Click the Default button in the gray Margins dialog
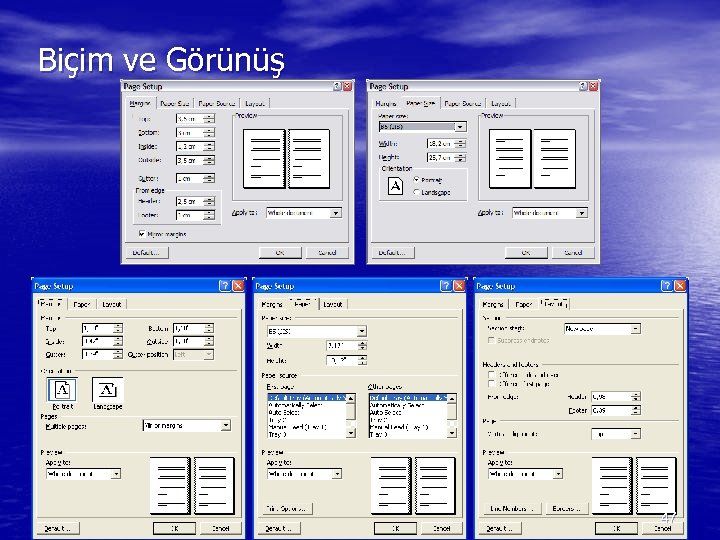 (146, 253)
